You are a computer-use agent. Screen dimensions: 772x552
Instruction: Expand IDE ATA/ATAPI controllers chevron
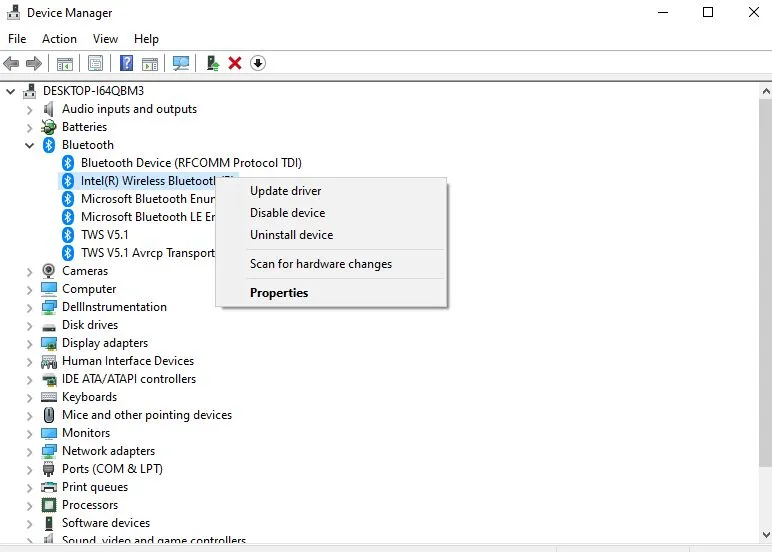pyautogui.click(x=30, y=379)
